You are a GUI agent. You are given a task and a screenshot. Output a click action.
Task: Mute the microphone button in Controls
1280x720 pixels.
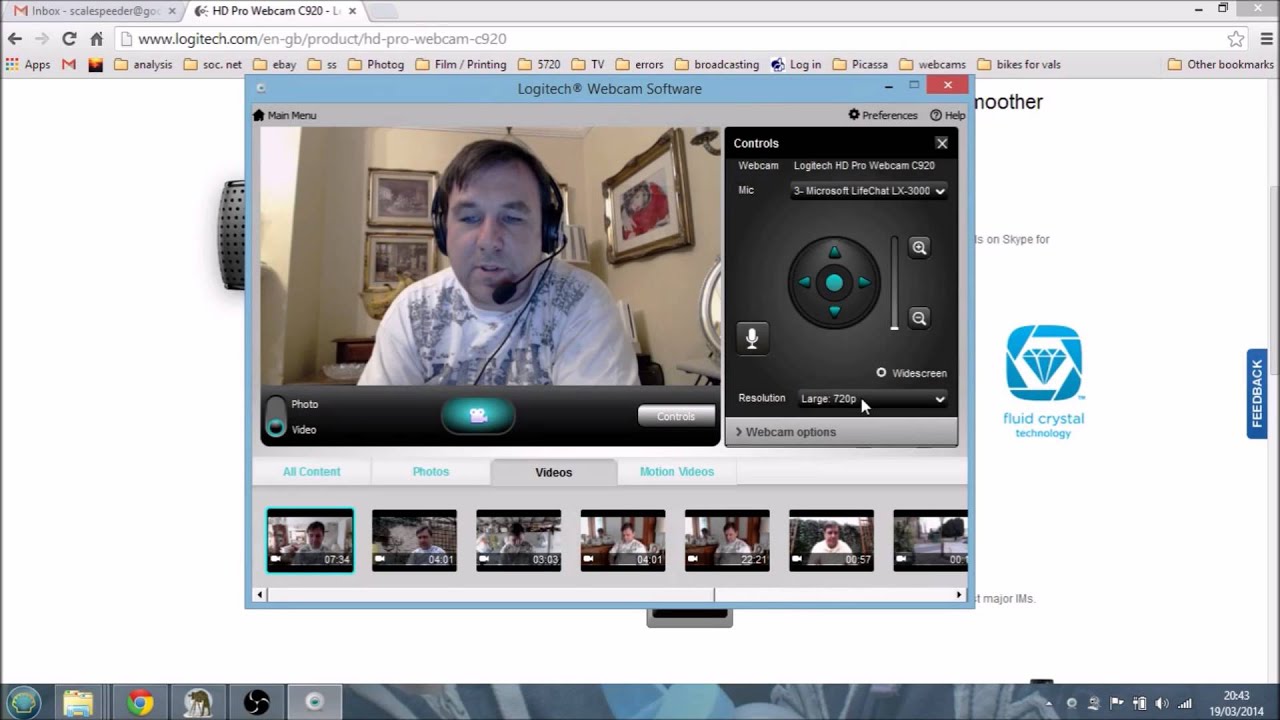click(752, 338)
